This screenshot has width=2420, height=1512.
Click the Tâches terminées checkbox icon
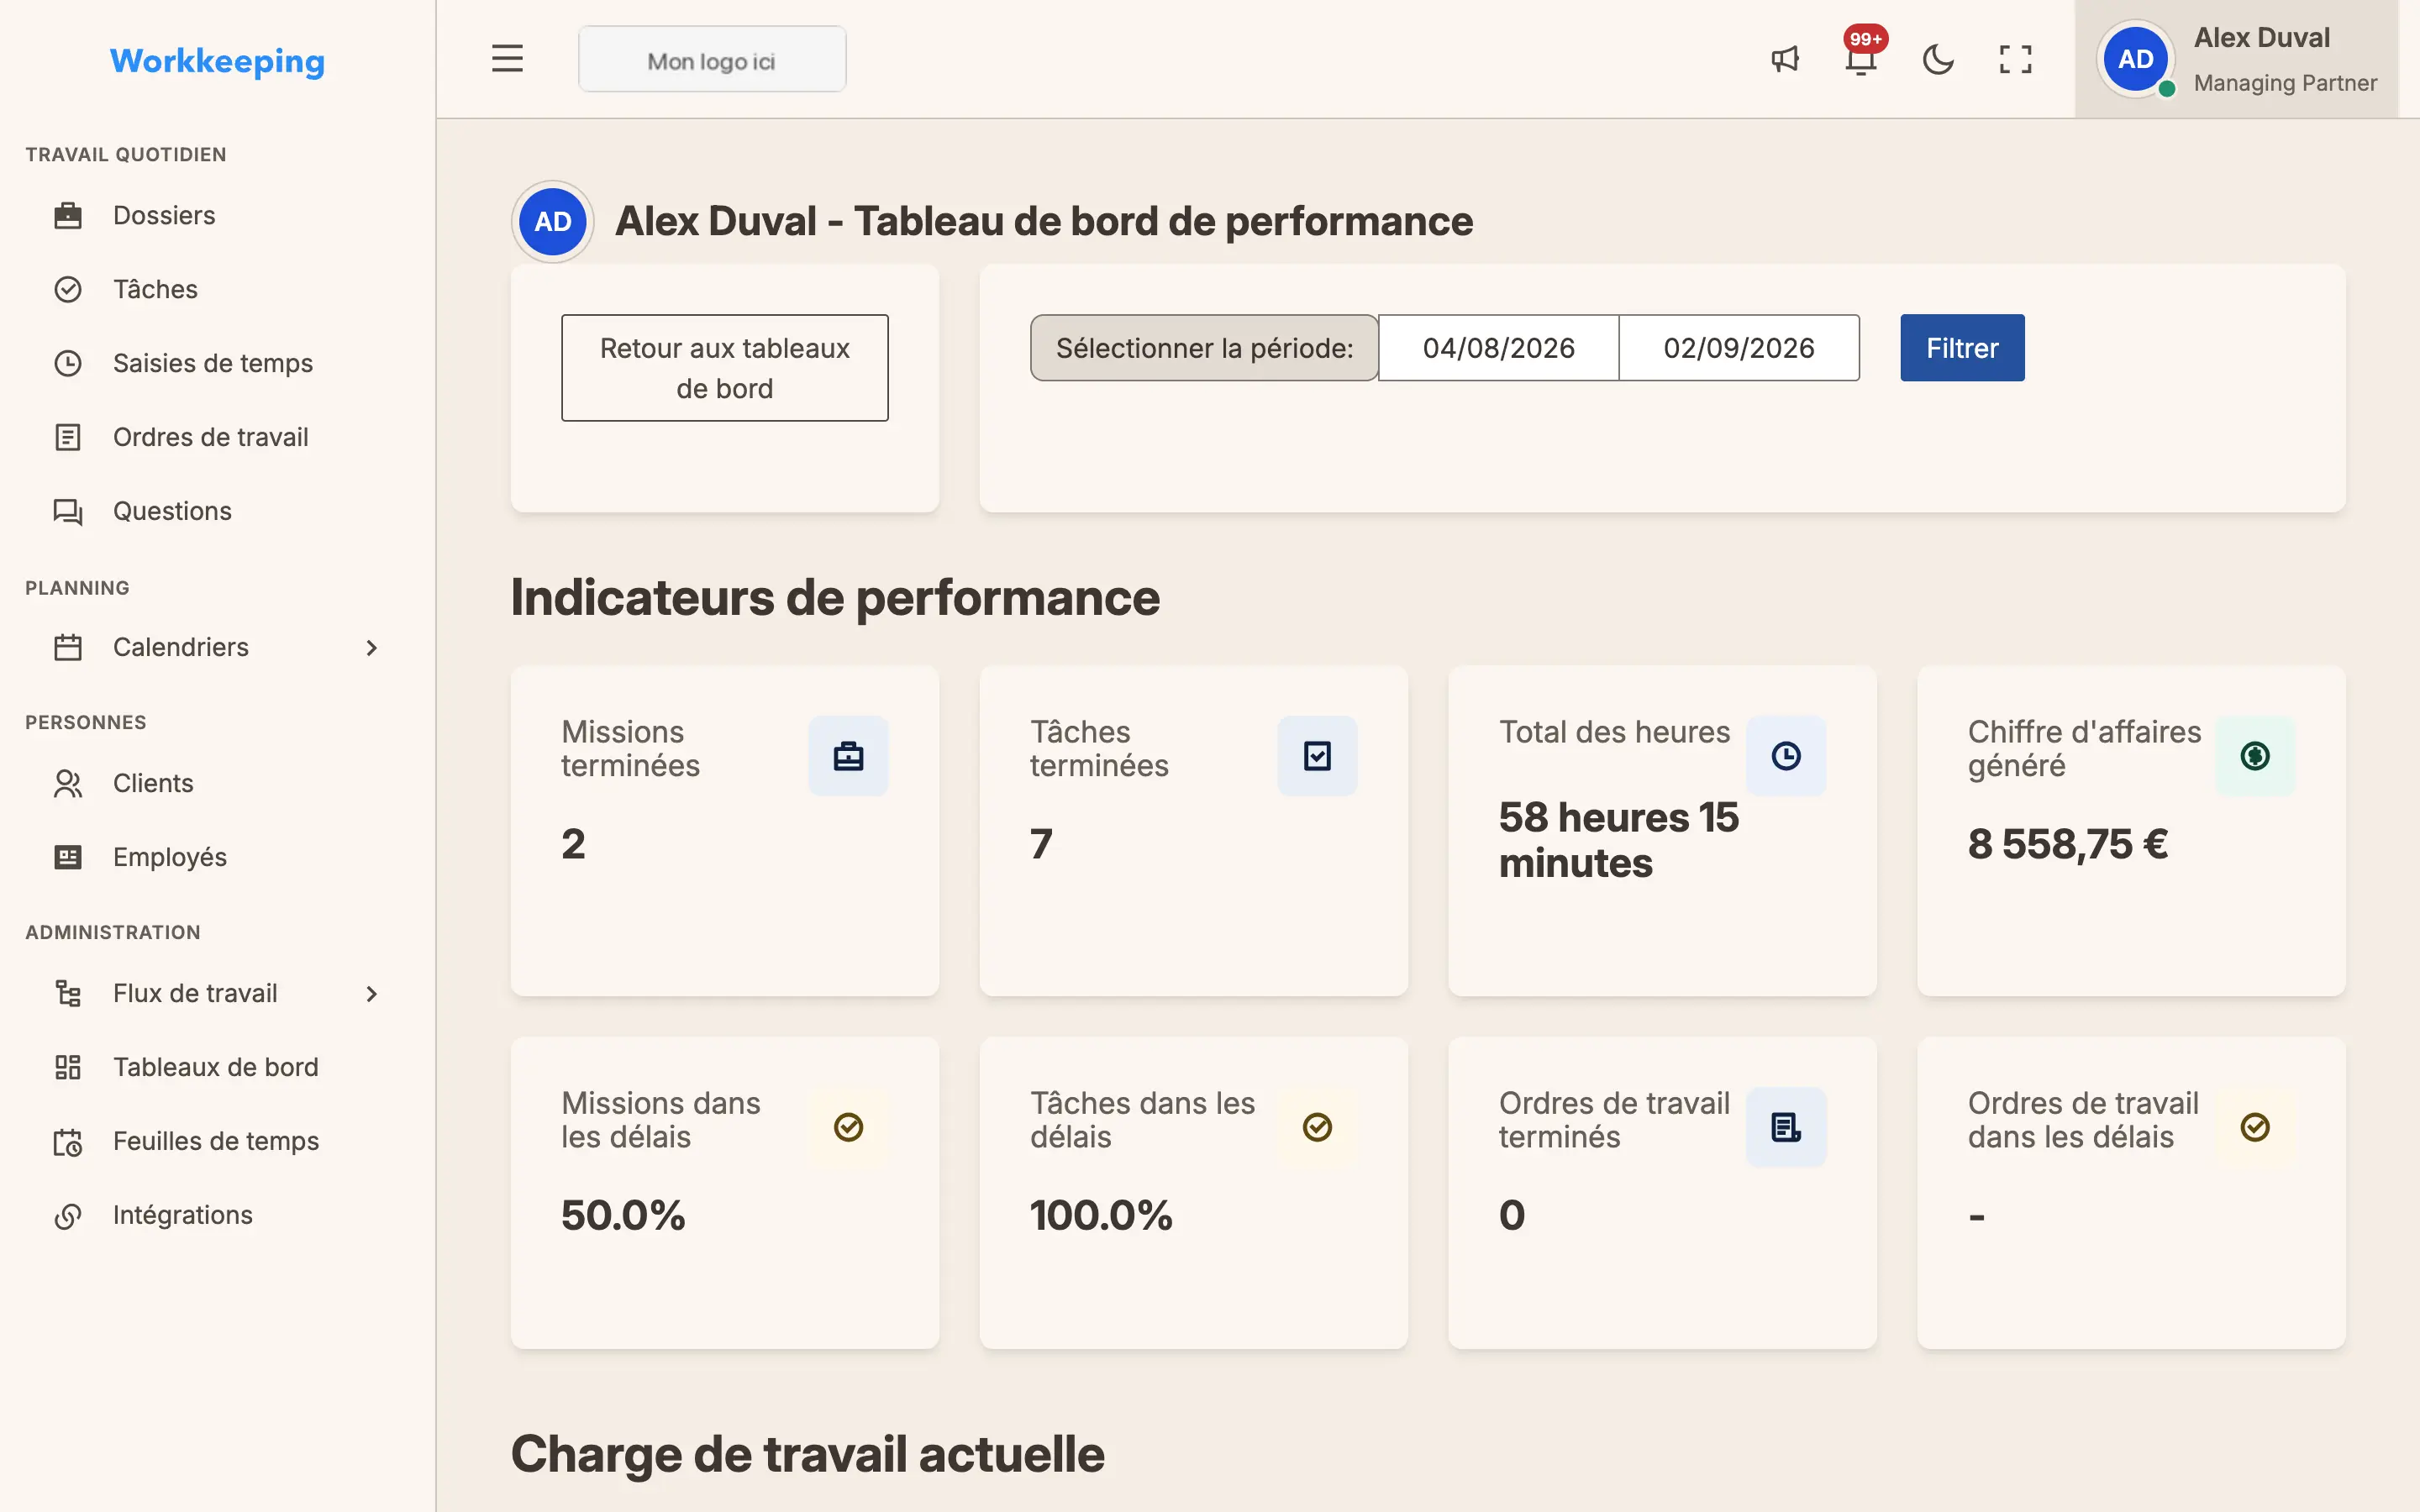(1317, 756)
